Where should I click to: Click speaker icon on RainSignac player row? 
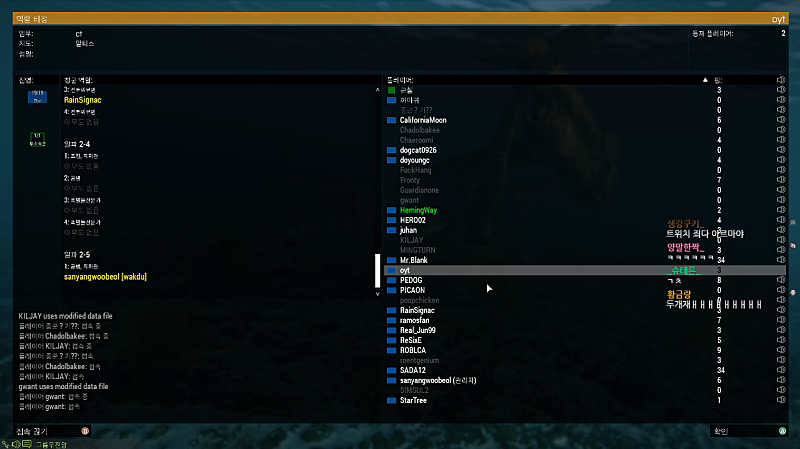click(x=781, y=310)
